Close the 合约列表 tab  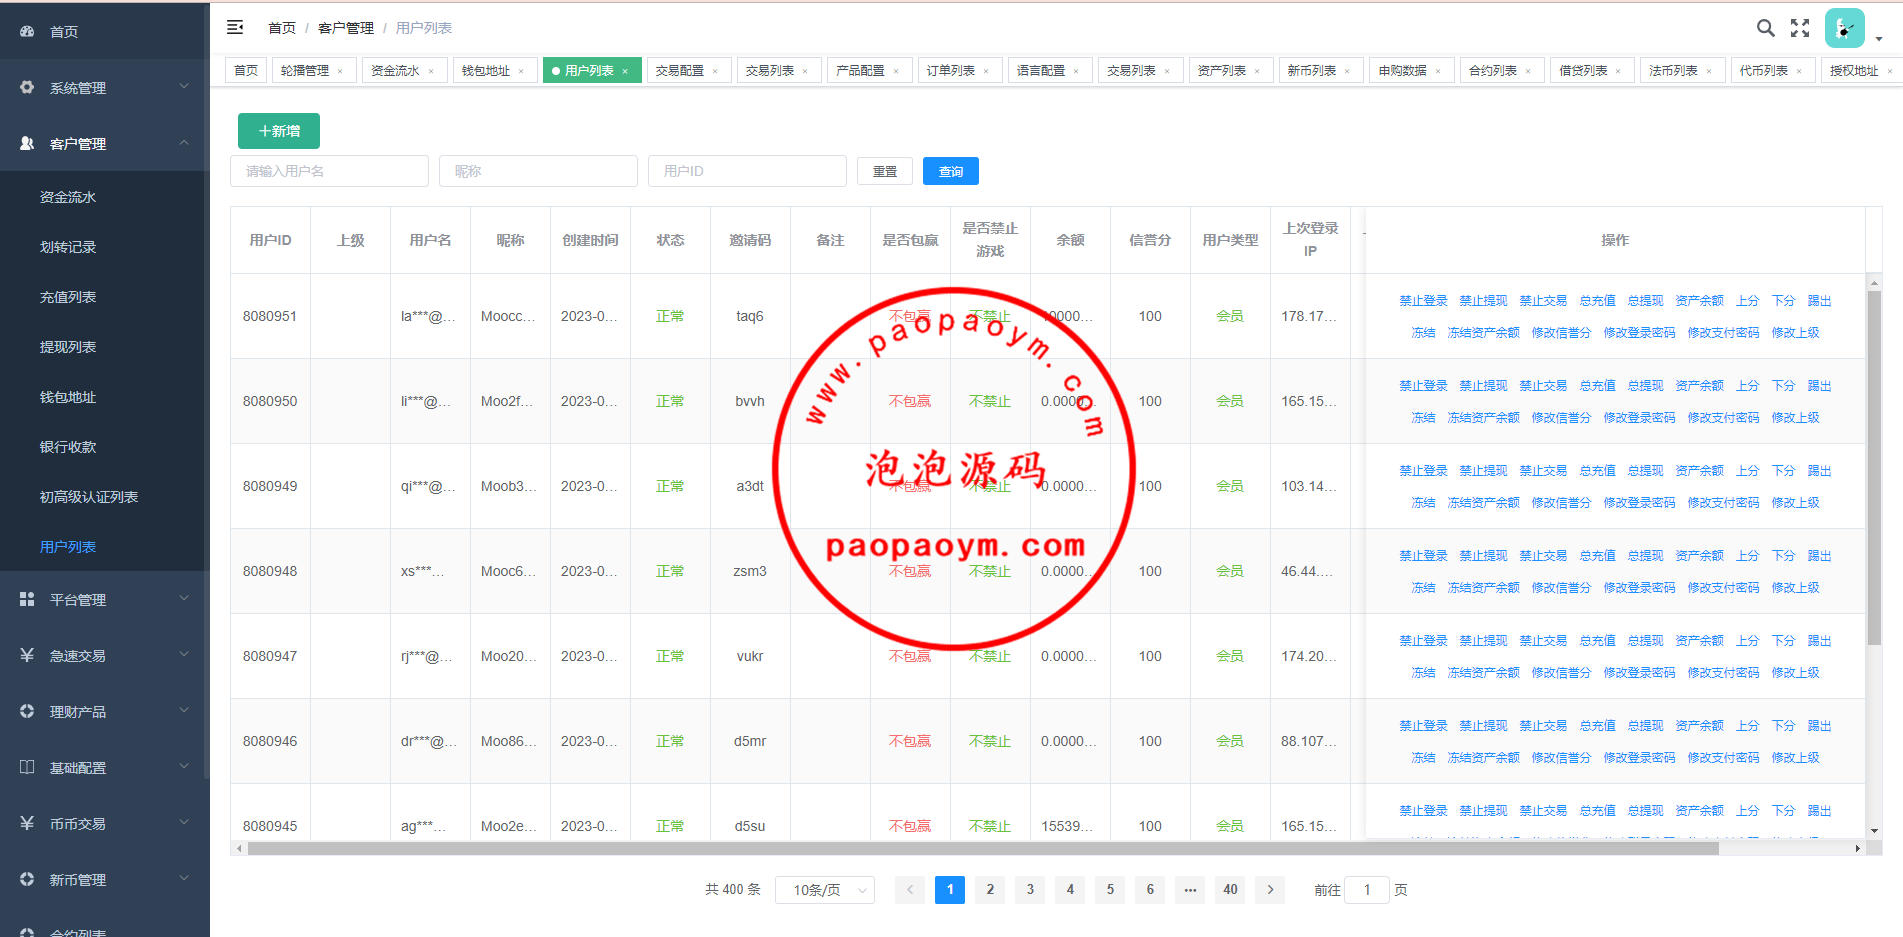click(x=1528, y=71)
